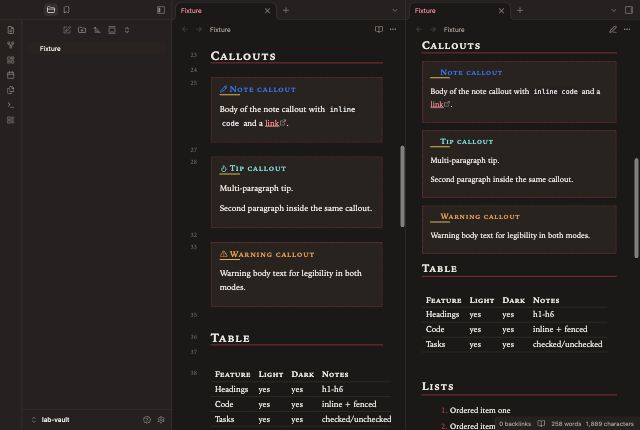Click '258 words' count in status bar
Viewport: 640px width, 430px height.
click(566, 424)
